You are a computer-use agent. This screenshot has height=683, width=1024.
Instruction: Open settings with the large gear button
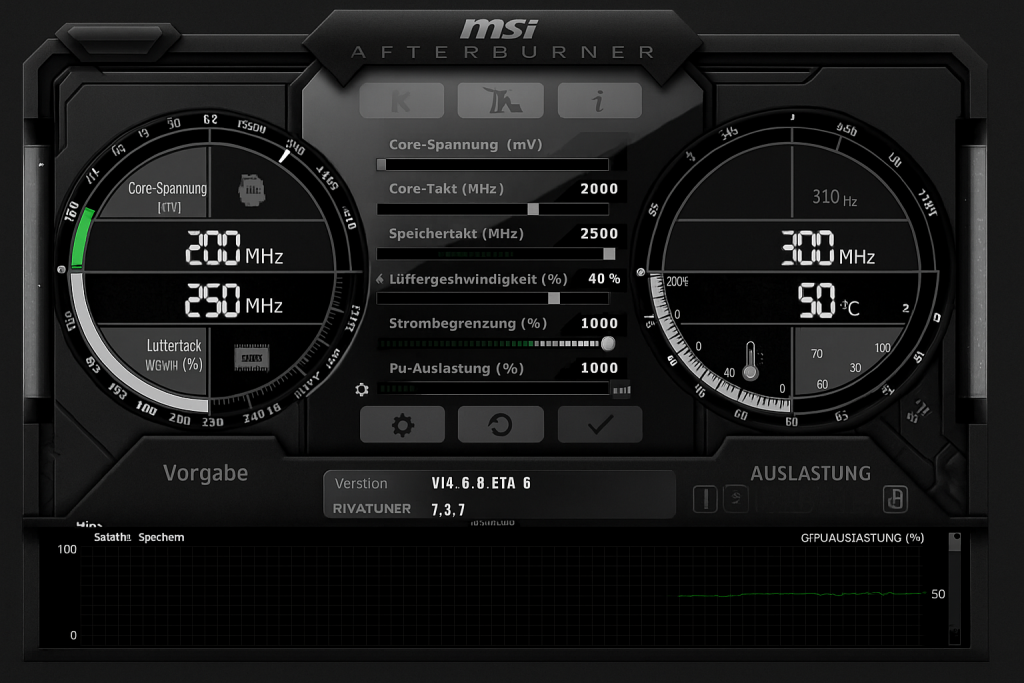pyautogui.click(x=402, y=425)
